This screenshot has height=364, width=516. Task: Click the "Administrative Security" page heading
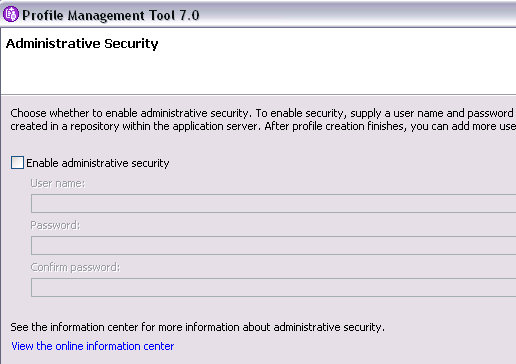(82, 44)
